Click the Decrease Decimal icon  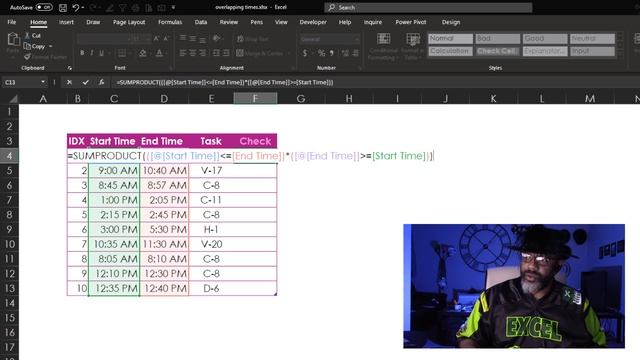point(356,53)
